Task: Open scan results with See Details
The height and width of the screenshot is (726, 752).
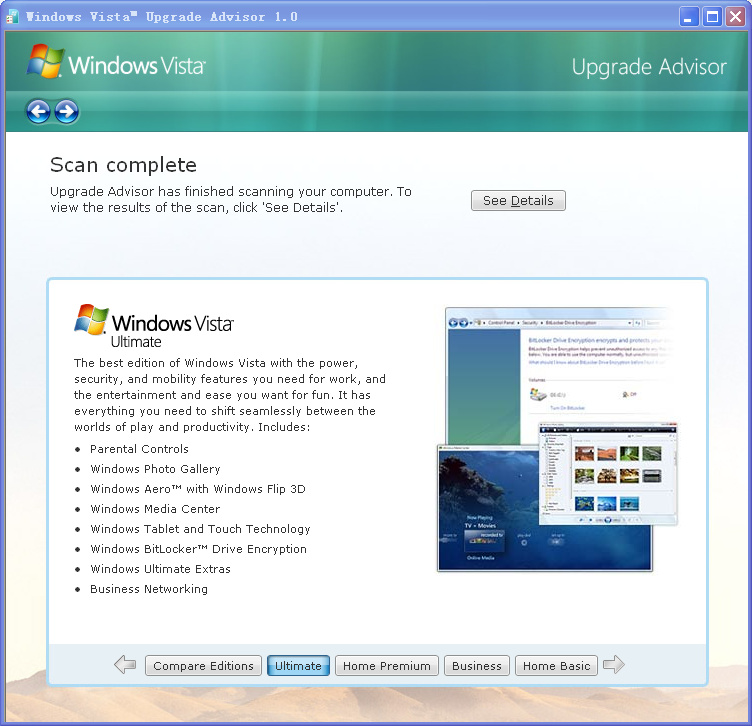Action: pos(518,200)
